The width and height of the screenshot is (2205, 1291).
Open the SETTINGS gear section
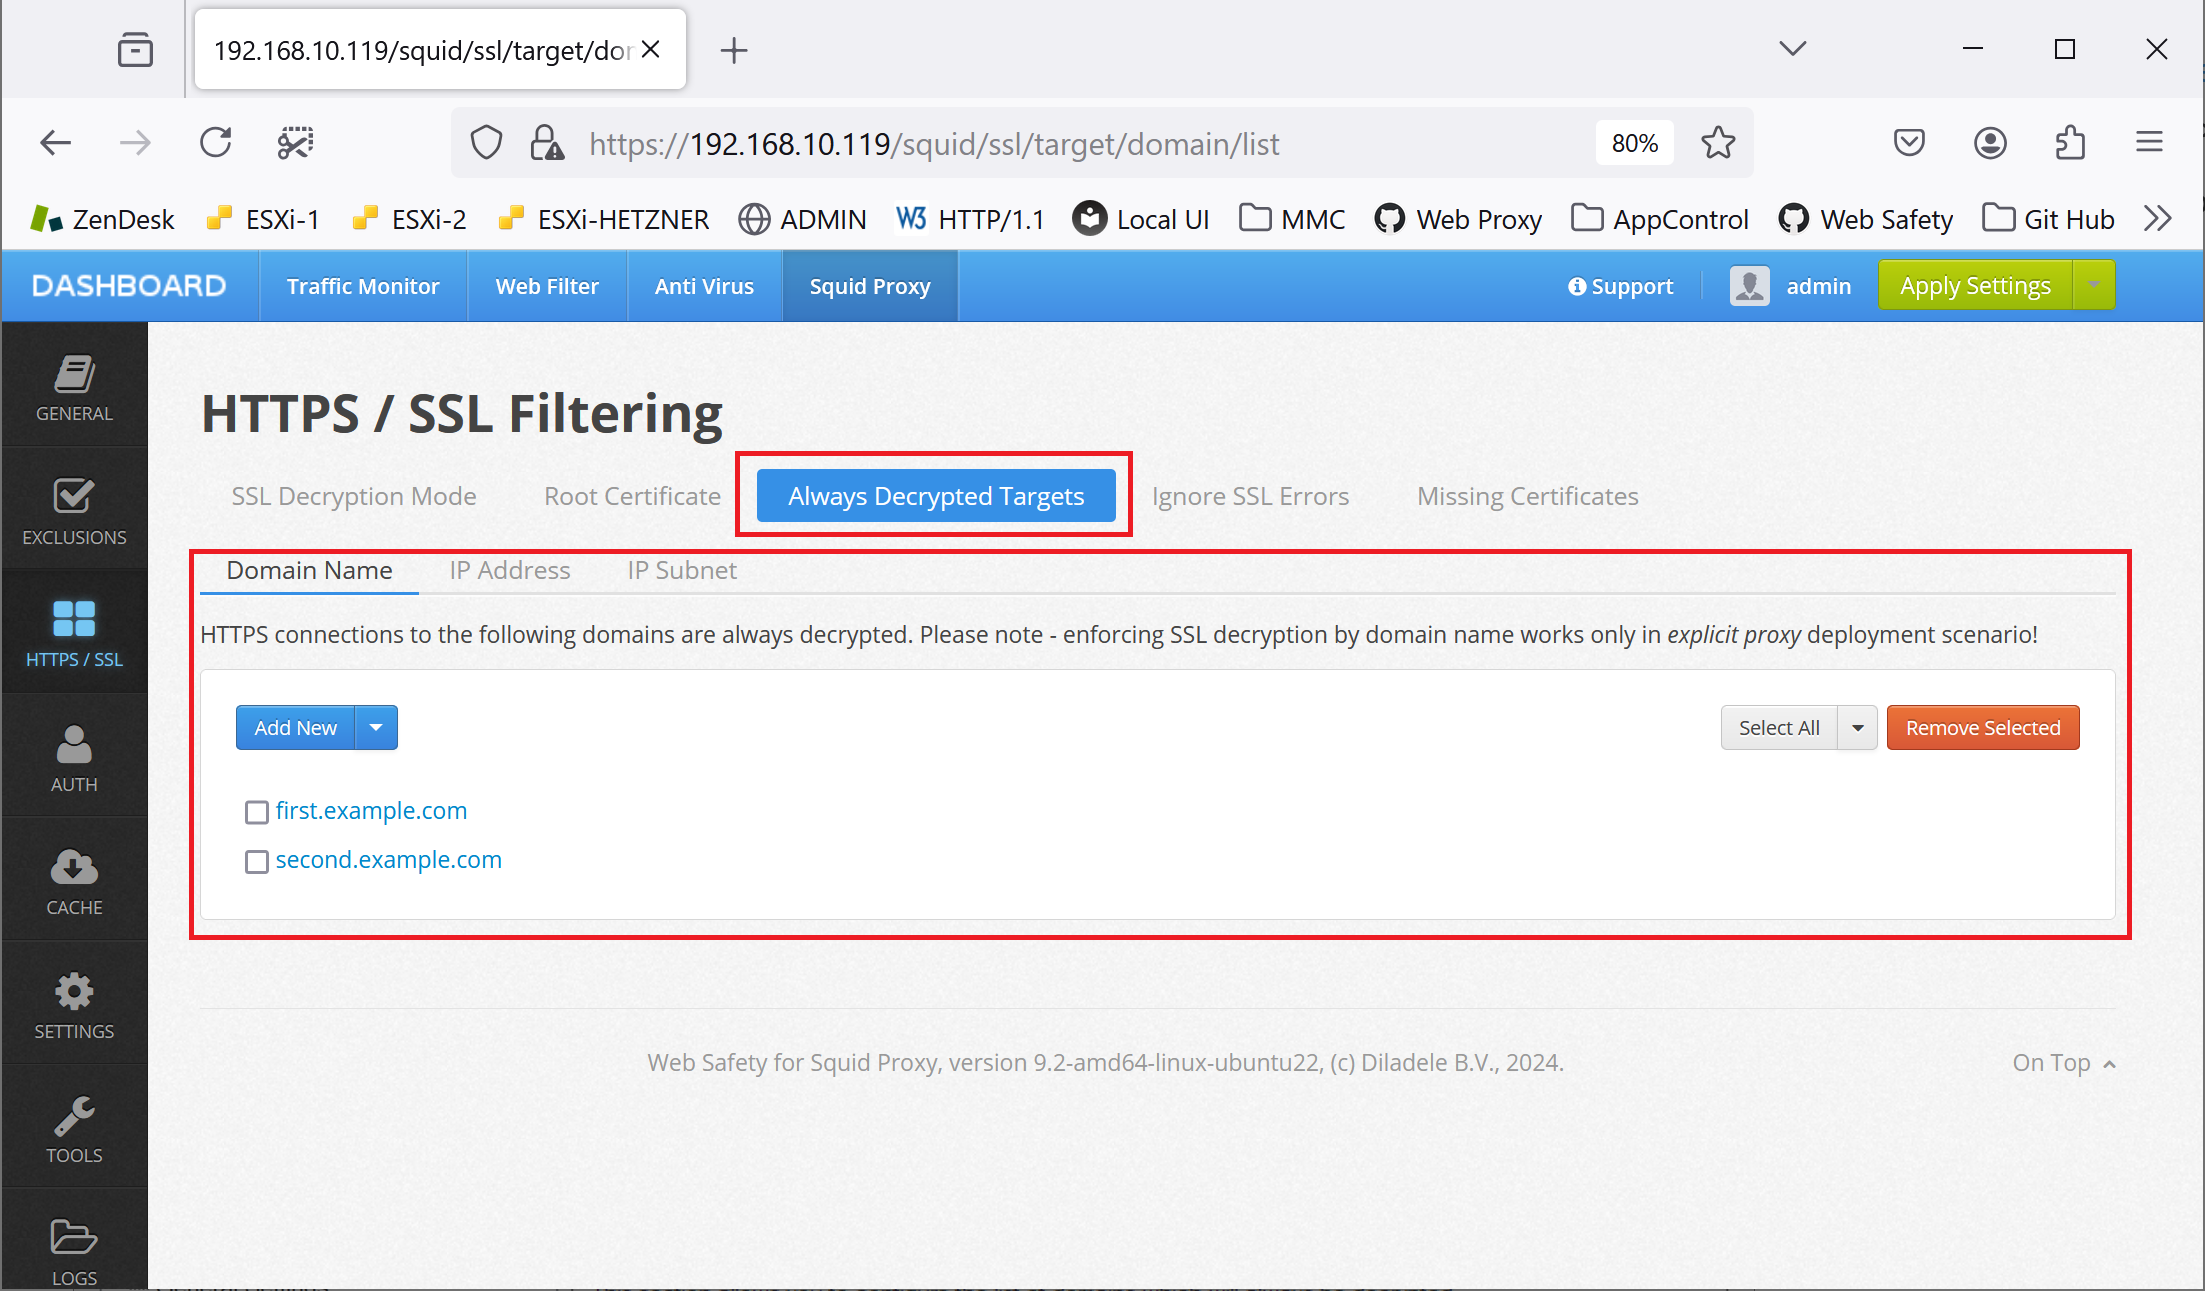coord(74,1005)
